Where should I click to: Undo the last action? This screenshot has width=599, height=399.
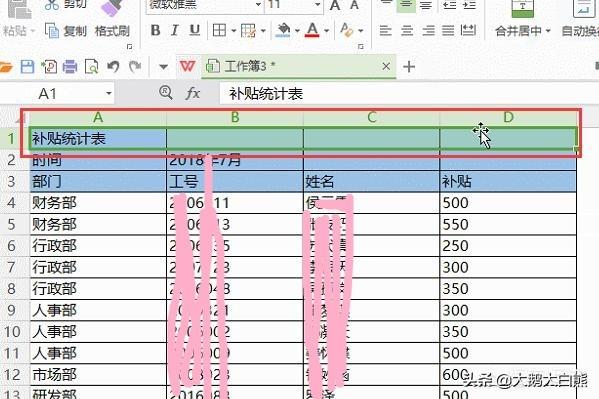coord(113,67)
